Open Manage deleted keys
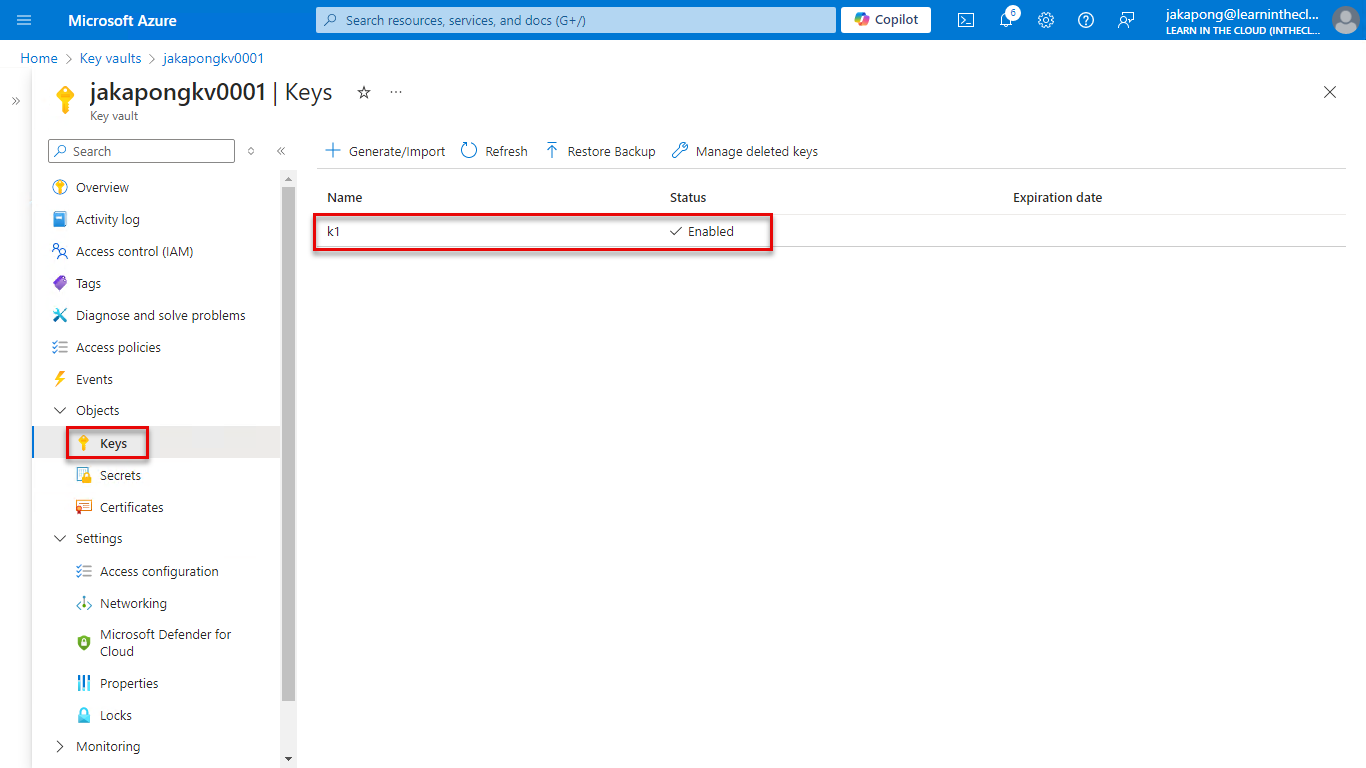This screenshot has height=768, width=1366. coord(745,151)
